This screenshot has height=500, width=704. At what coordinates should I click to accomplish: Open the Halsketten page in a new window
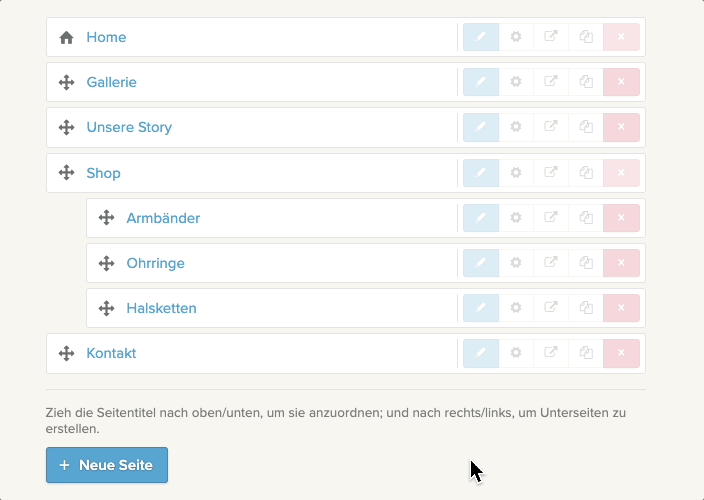pyautogui.click(x=551, y=308)
